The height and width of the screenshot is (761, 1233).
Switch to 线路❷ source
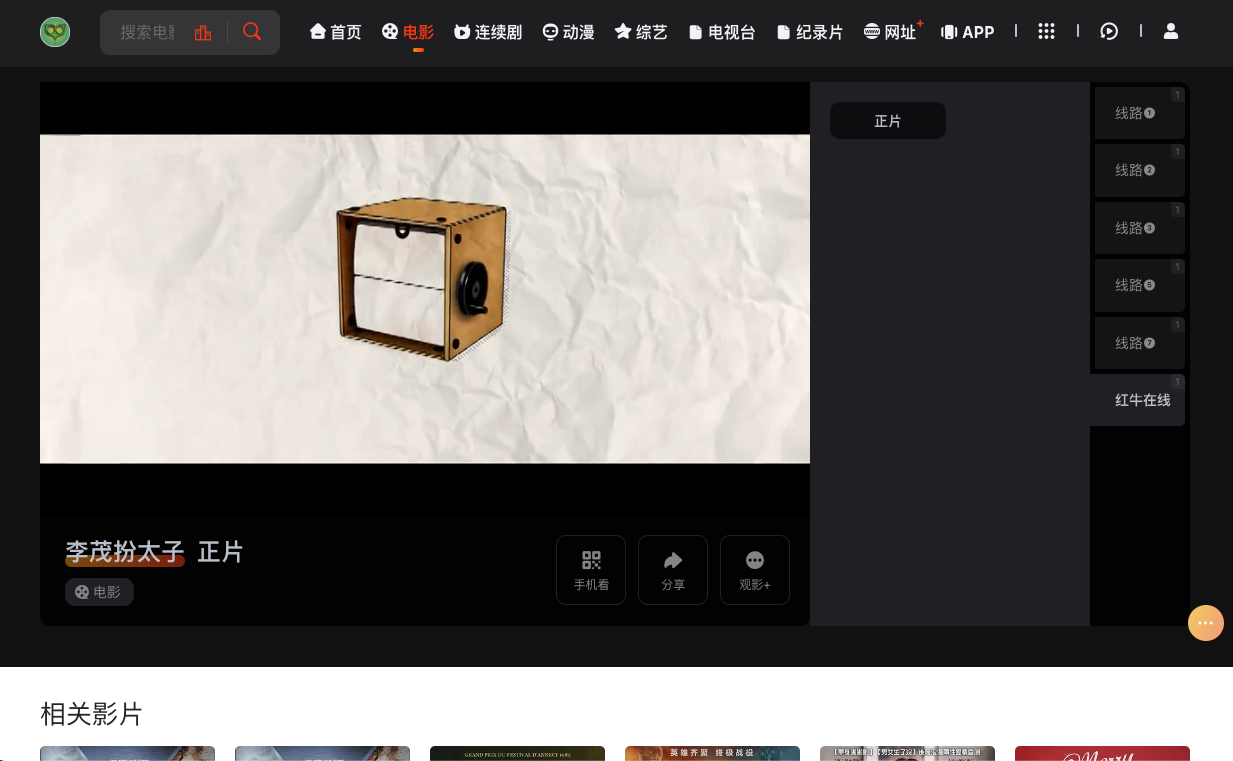[x=1139, y=171]
